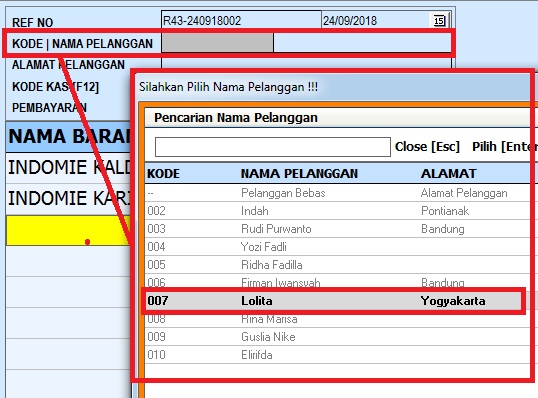The height and width of the screenshot is (398, 538).
Task: Click the Pencarian Nama Pelanggan search box
Action: 273,147
